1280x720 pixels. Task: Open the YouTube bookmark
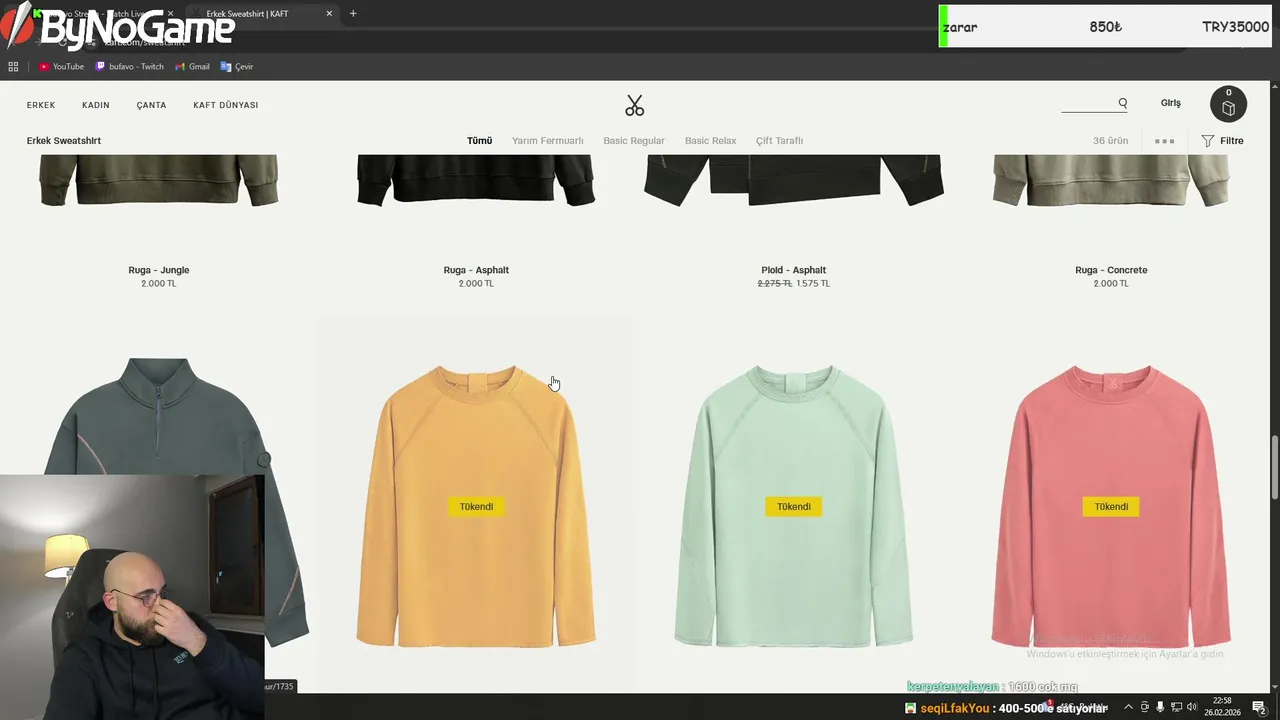tap(61, 67)
